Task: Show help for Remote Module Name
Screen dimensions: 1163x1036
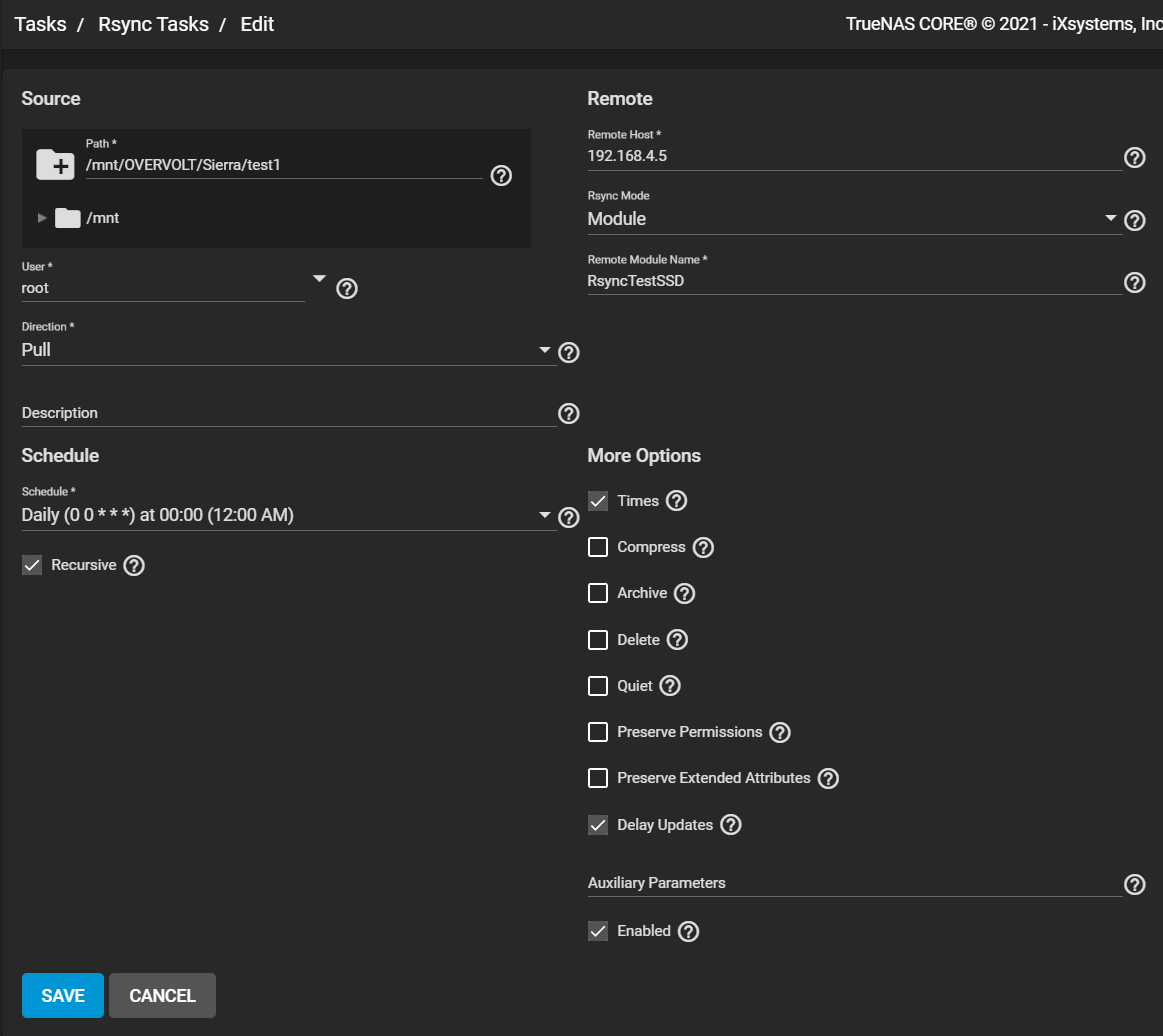Action: click(1134, 282)
